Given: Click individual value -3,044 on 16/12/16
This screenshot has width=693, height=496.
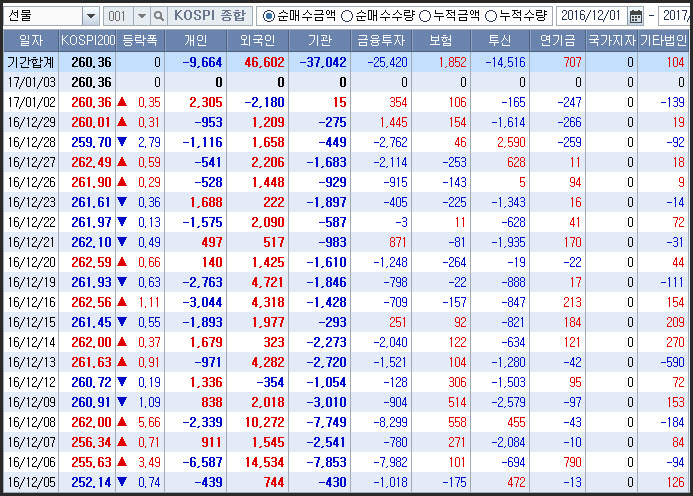Looking at the screenshot, I should click(x=202, y=302).
